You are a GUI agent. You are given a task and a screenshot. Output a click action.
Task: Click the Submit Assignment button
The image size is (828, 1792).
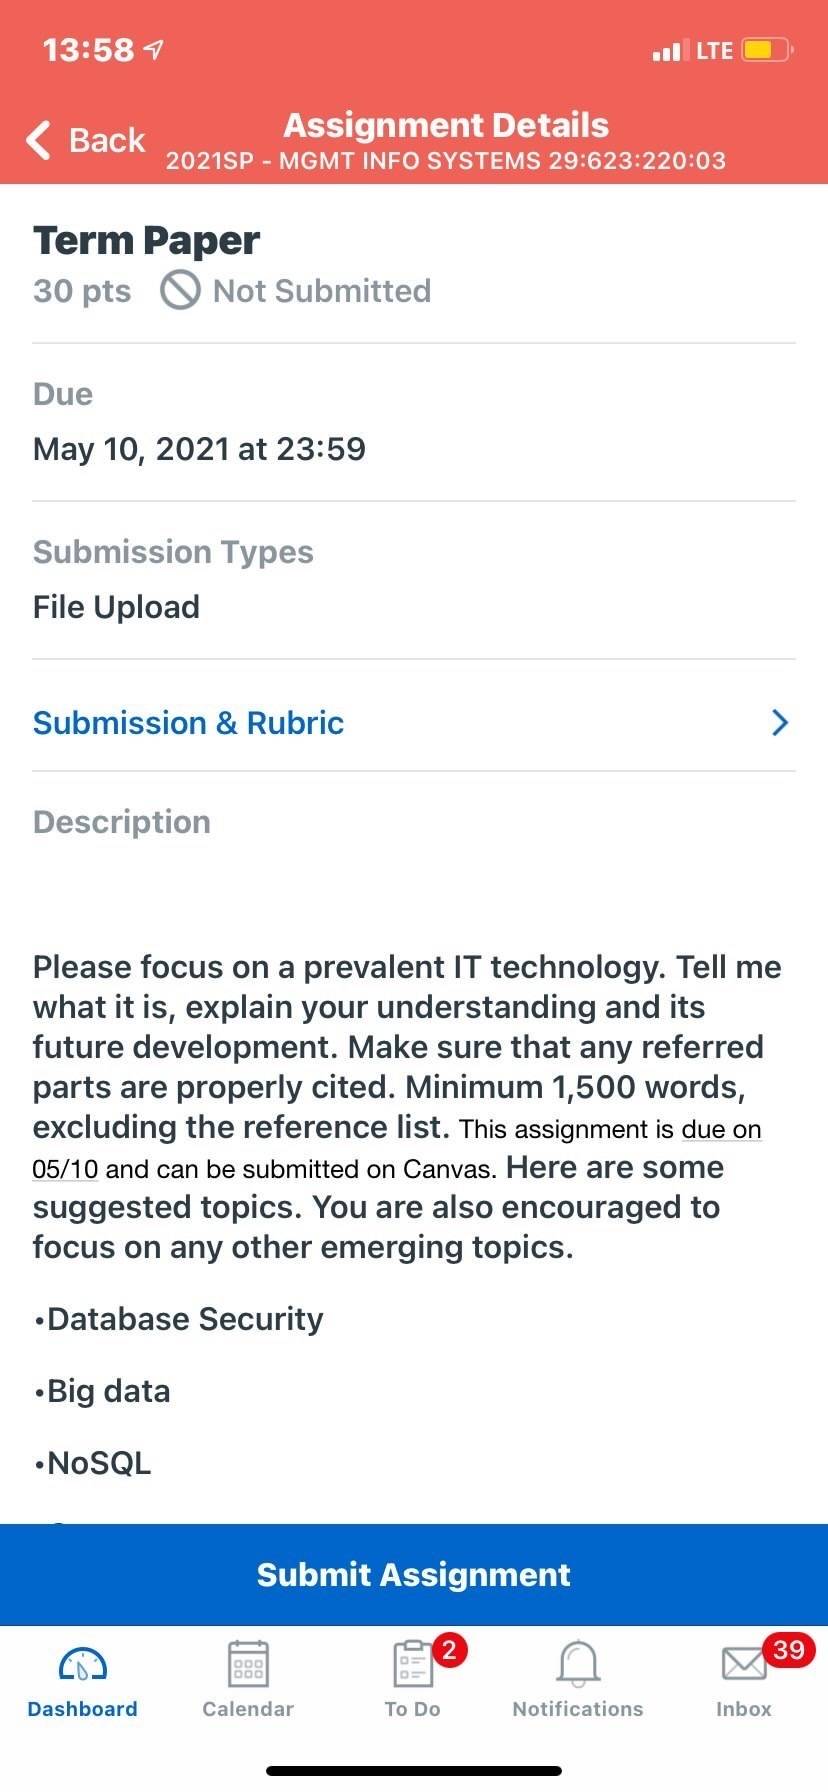pyautogui.click(x=414, y=1574)
